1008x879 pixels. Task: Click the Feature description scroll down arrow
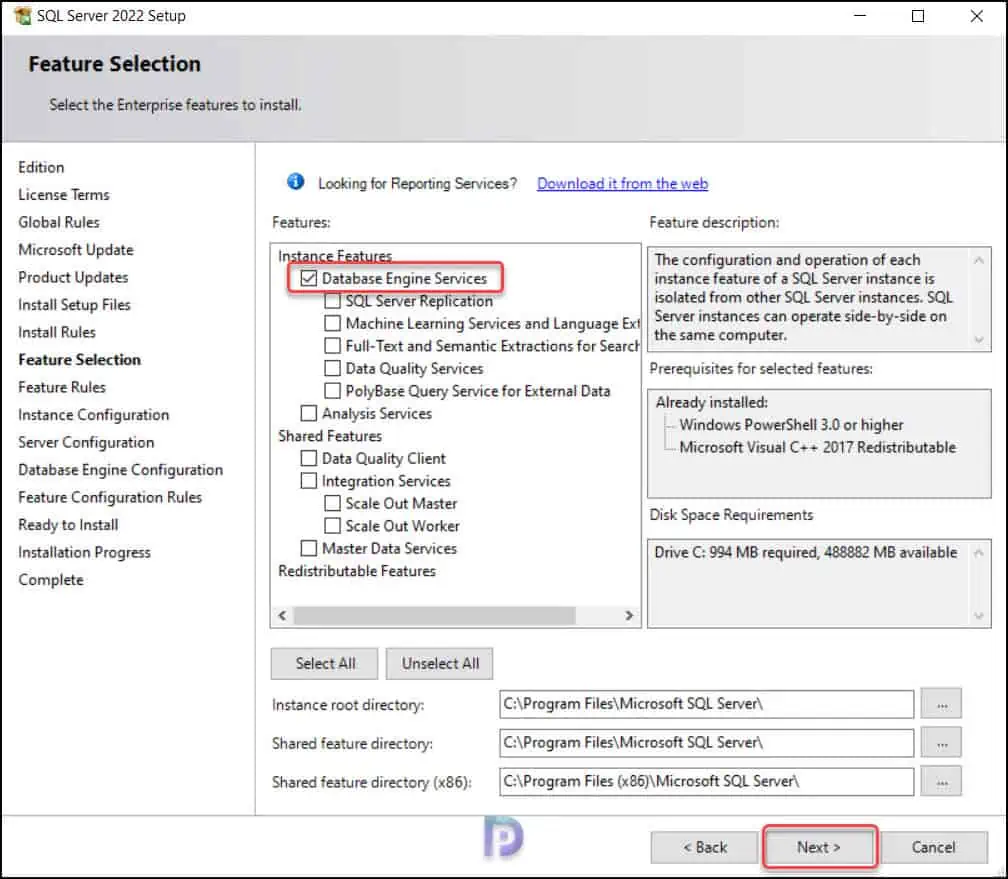979,340
